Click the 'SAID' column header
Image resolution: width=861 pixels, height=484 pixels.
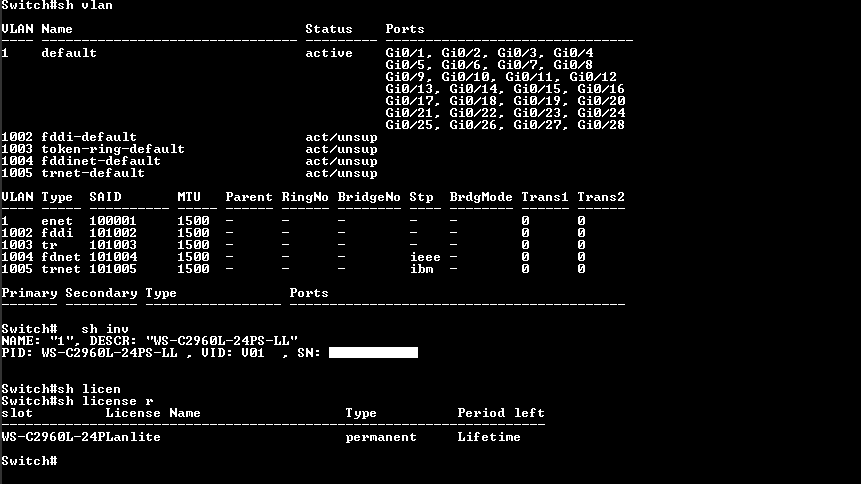tap(105, 197)
